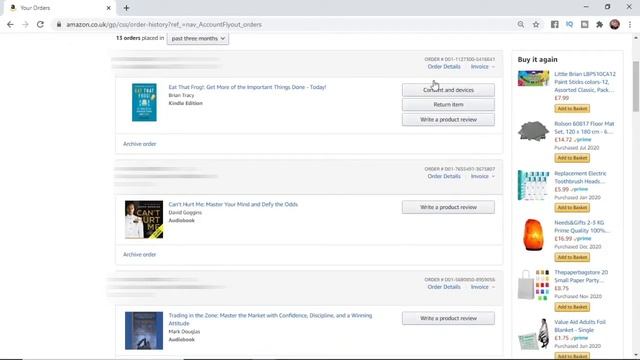The image size is (640, 360).
Task: Add Thepaperbagstore paper bags to basket
Action: pyautogui.click(x=572, y=307)
